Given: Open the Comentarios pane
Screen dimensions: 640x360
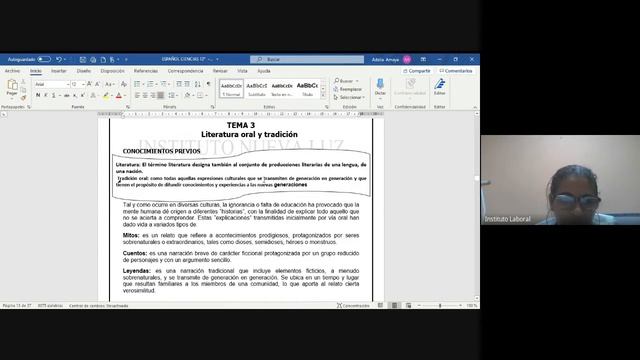Looking at the screenshot, I should coord(456,71).
